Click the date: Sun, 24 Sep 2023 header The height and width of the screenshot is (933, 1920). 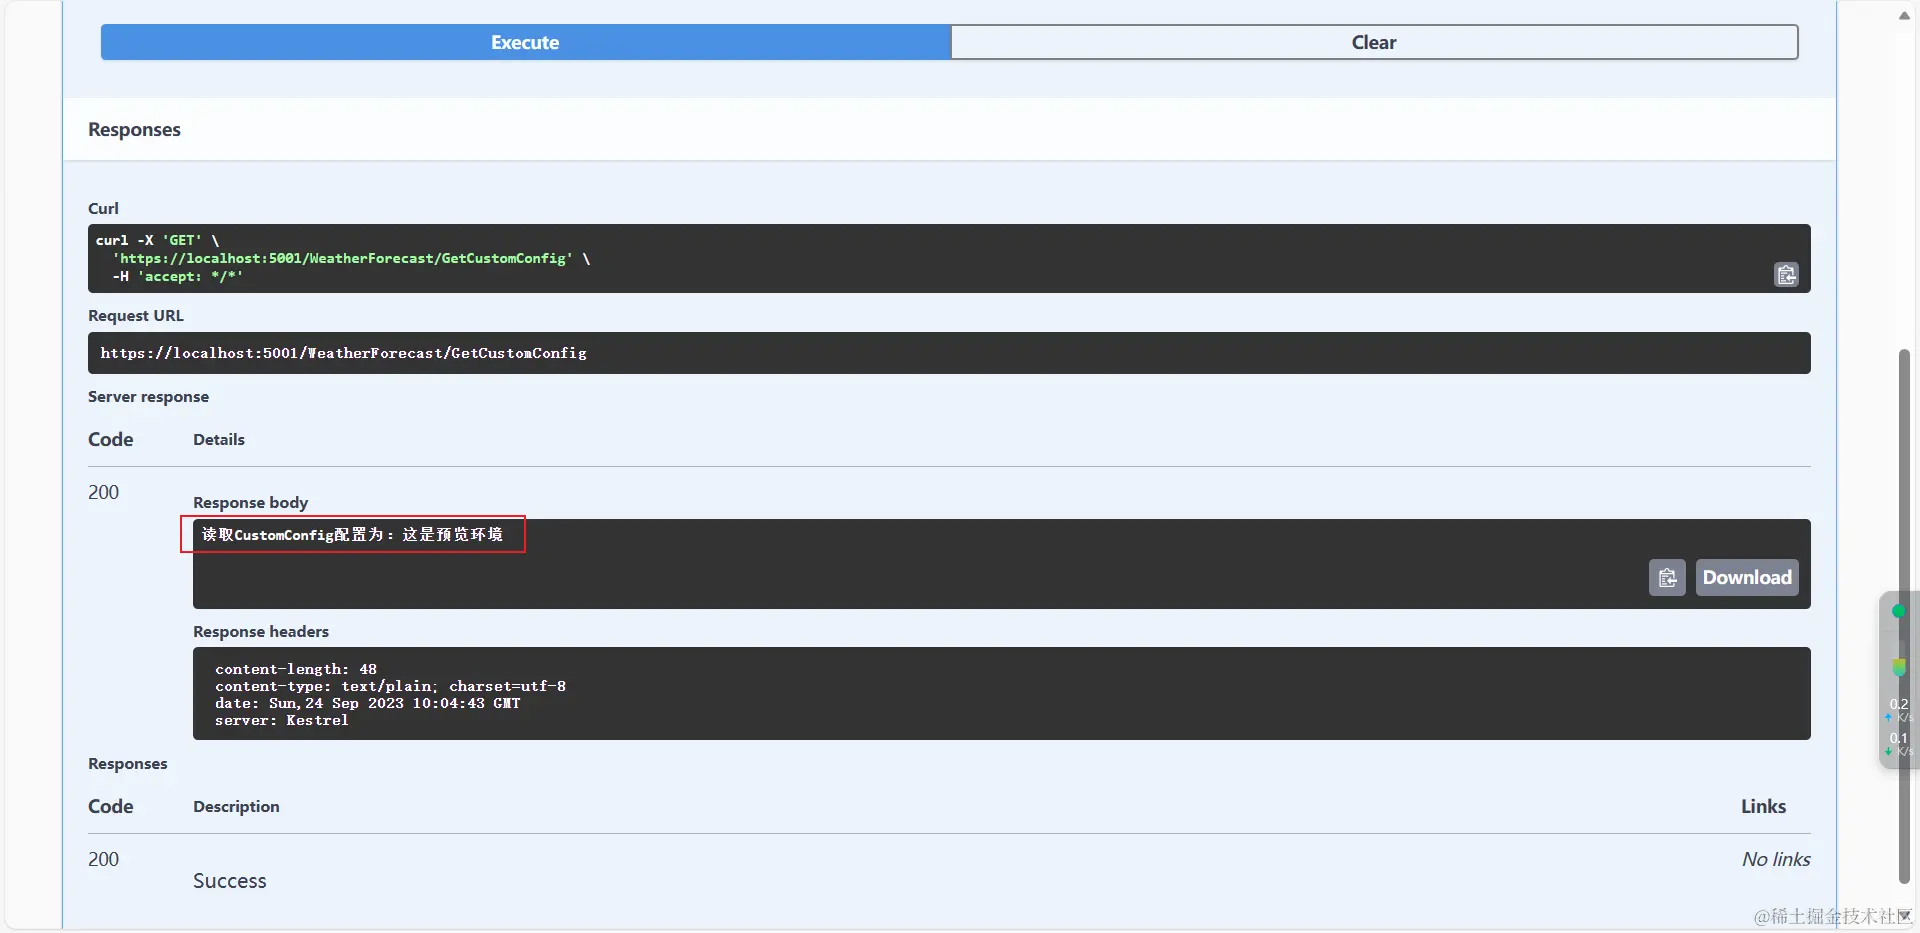pyautogui.click(x=367, y=703)
